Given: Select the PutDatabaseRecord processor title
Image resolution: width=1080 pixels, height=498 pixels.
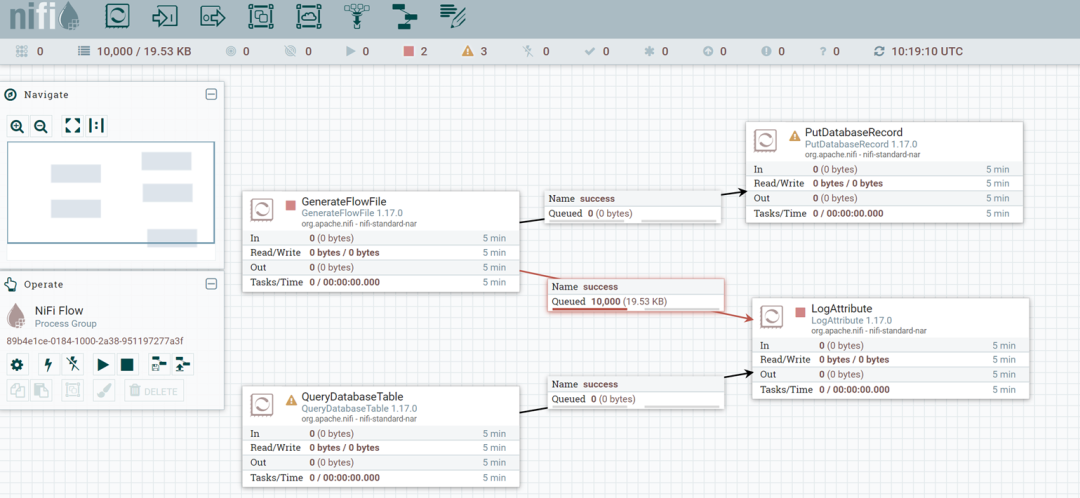Looking at the screenshot, I should pyautogui.click(x=853, y=132).
